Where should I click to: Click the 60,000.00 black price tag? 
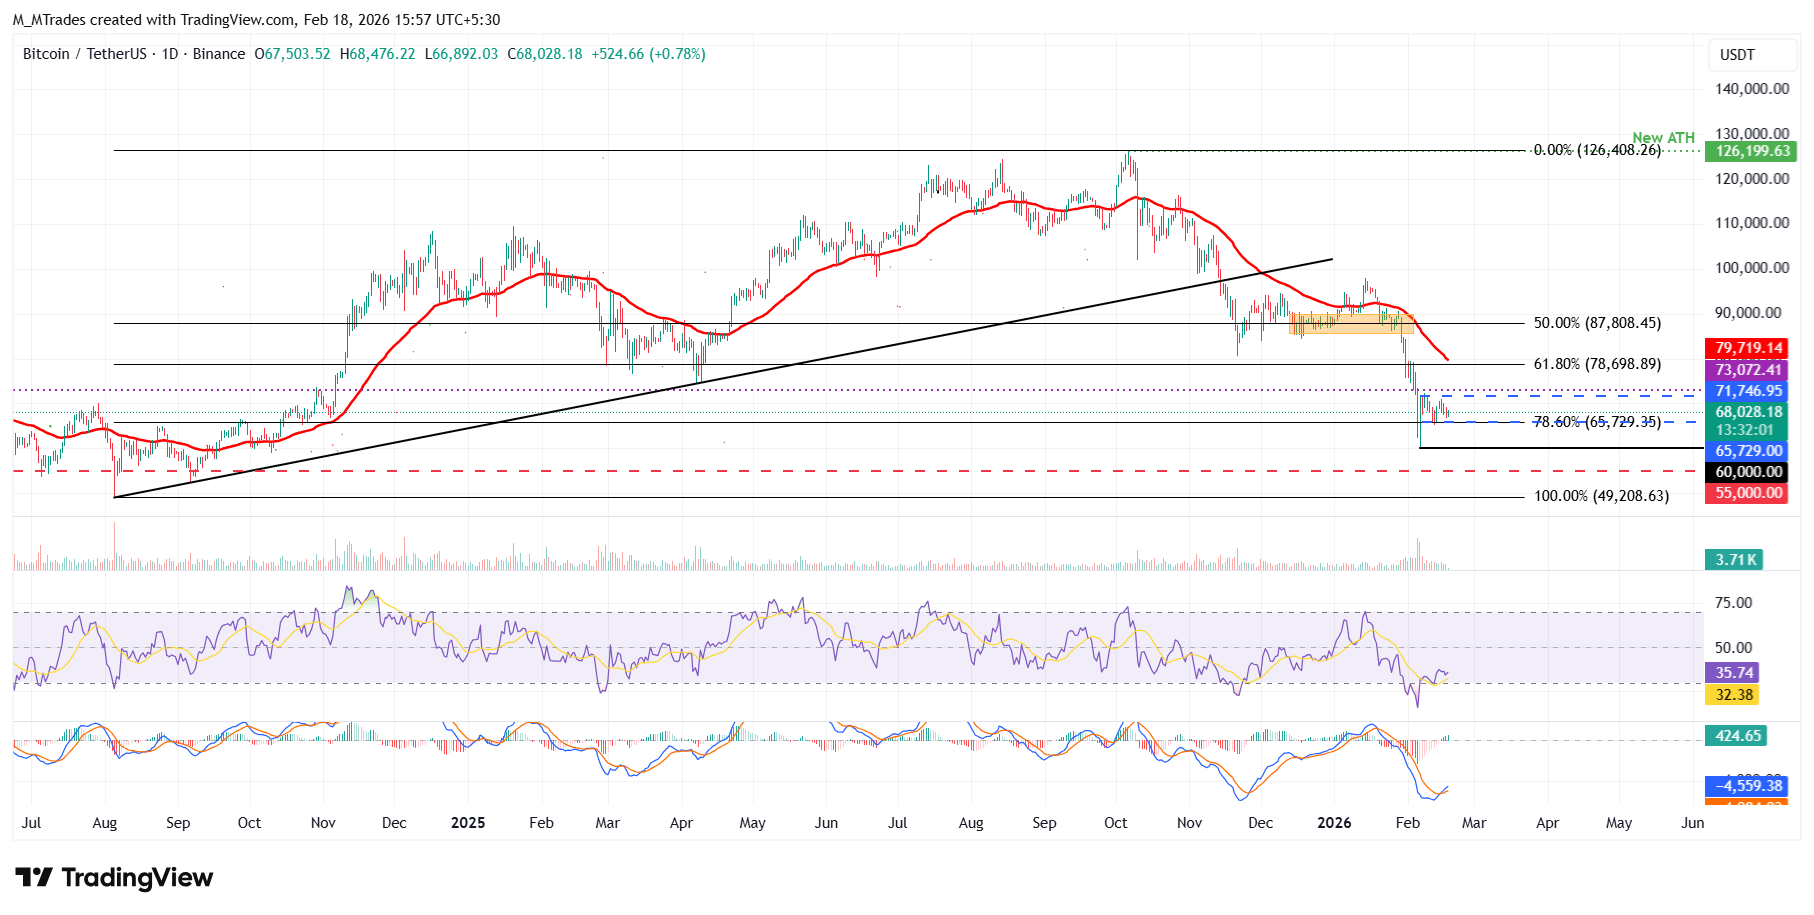tap(1746, 472)
